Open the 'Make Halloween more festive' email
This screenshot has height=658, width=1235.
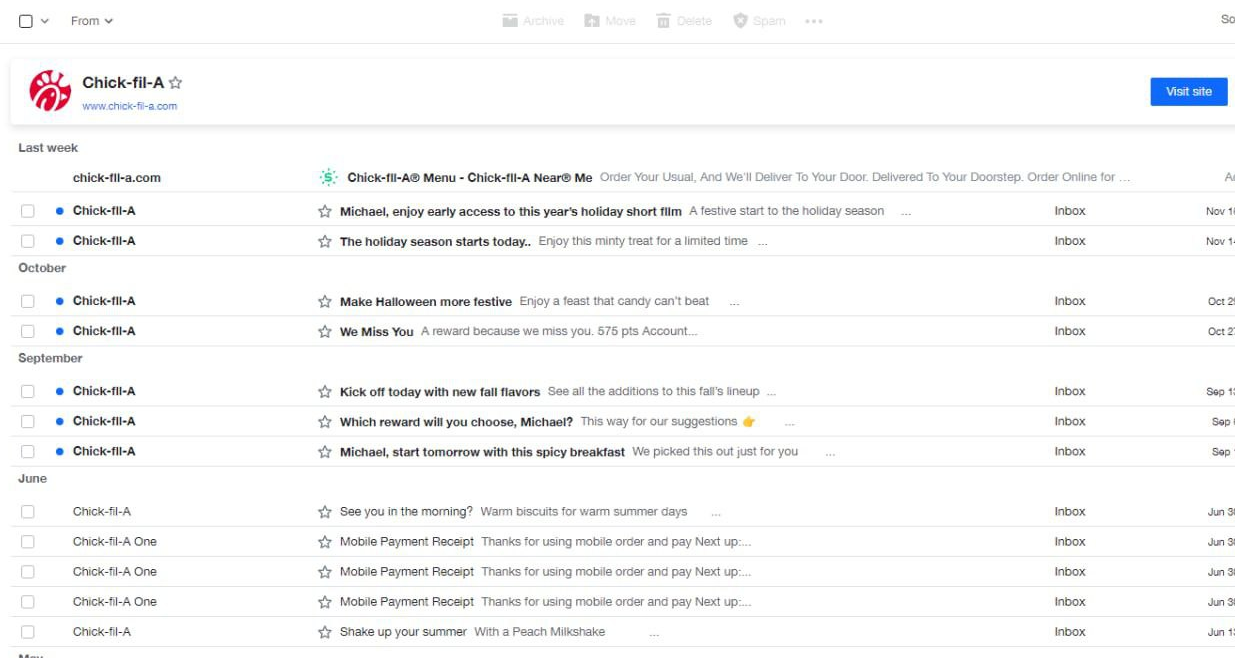pyautogui.click(x=426, y=301)
